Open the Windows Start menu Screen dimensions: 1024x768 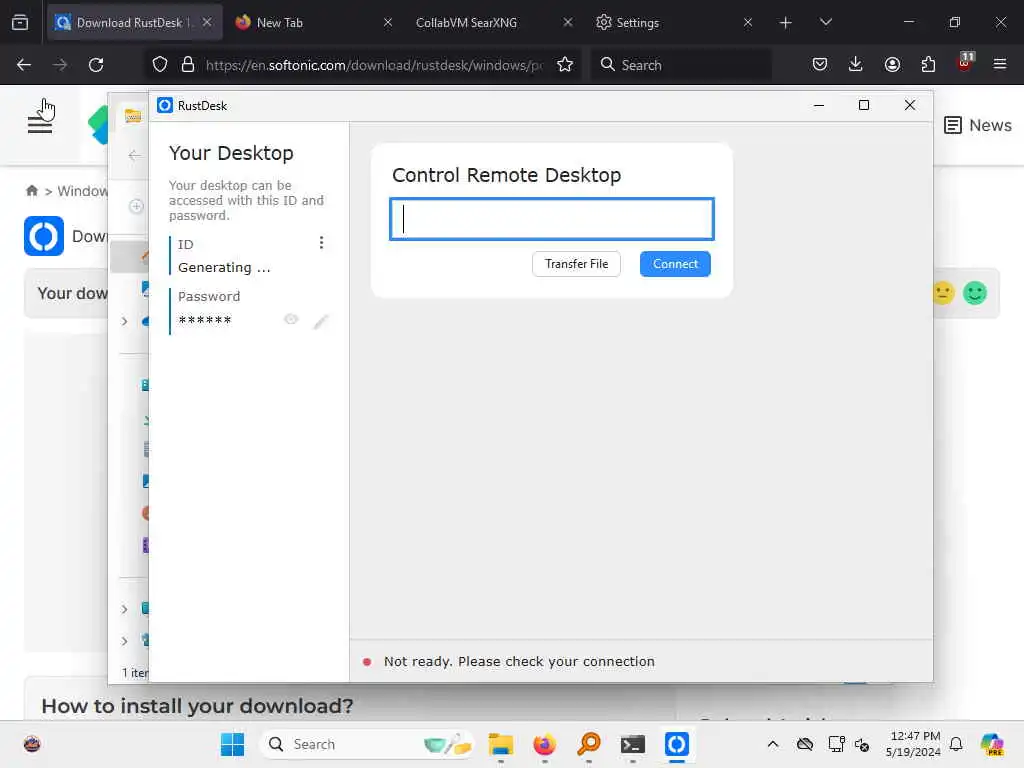pyautogui.click(x=232, y=744)
